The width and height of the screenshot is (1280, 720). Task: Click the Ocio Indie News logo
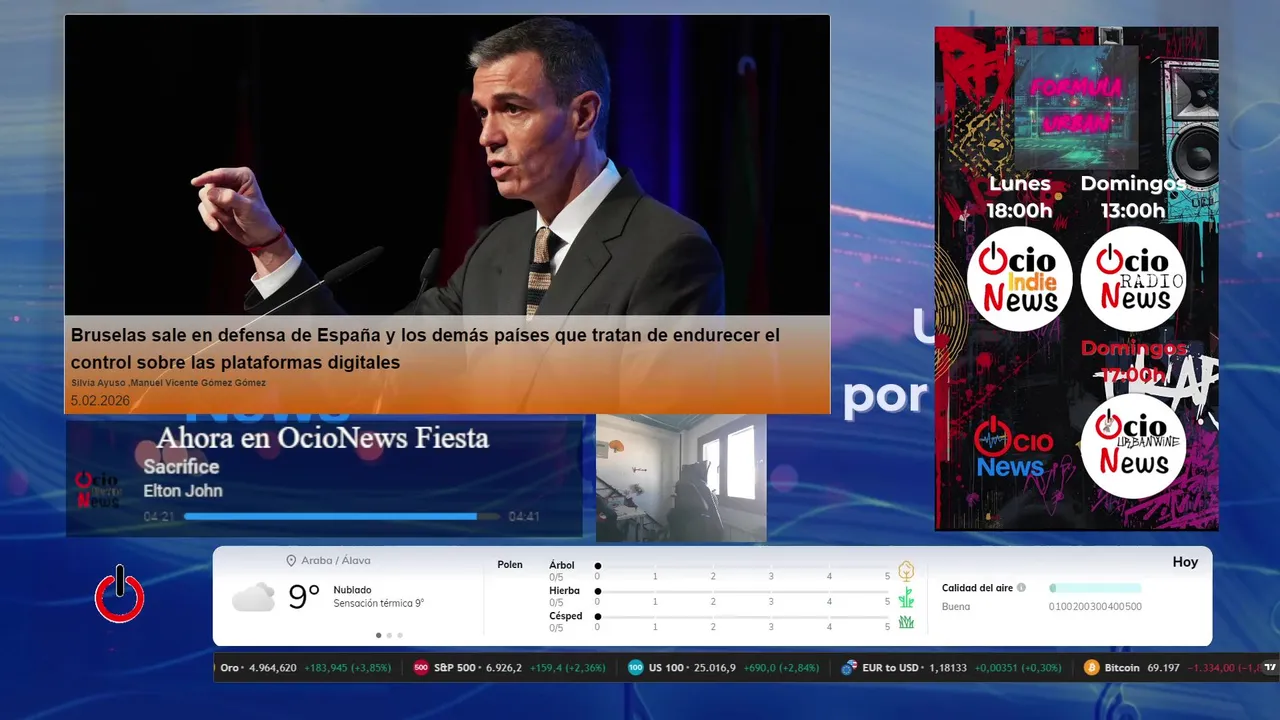click(x=1019, y=278)
